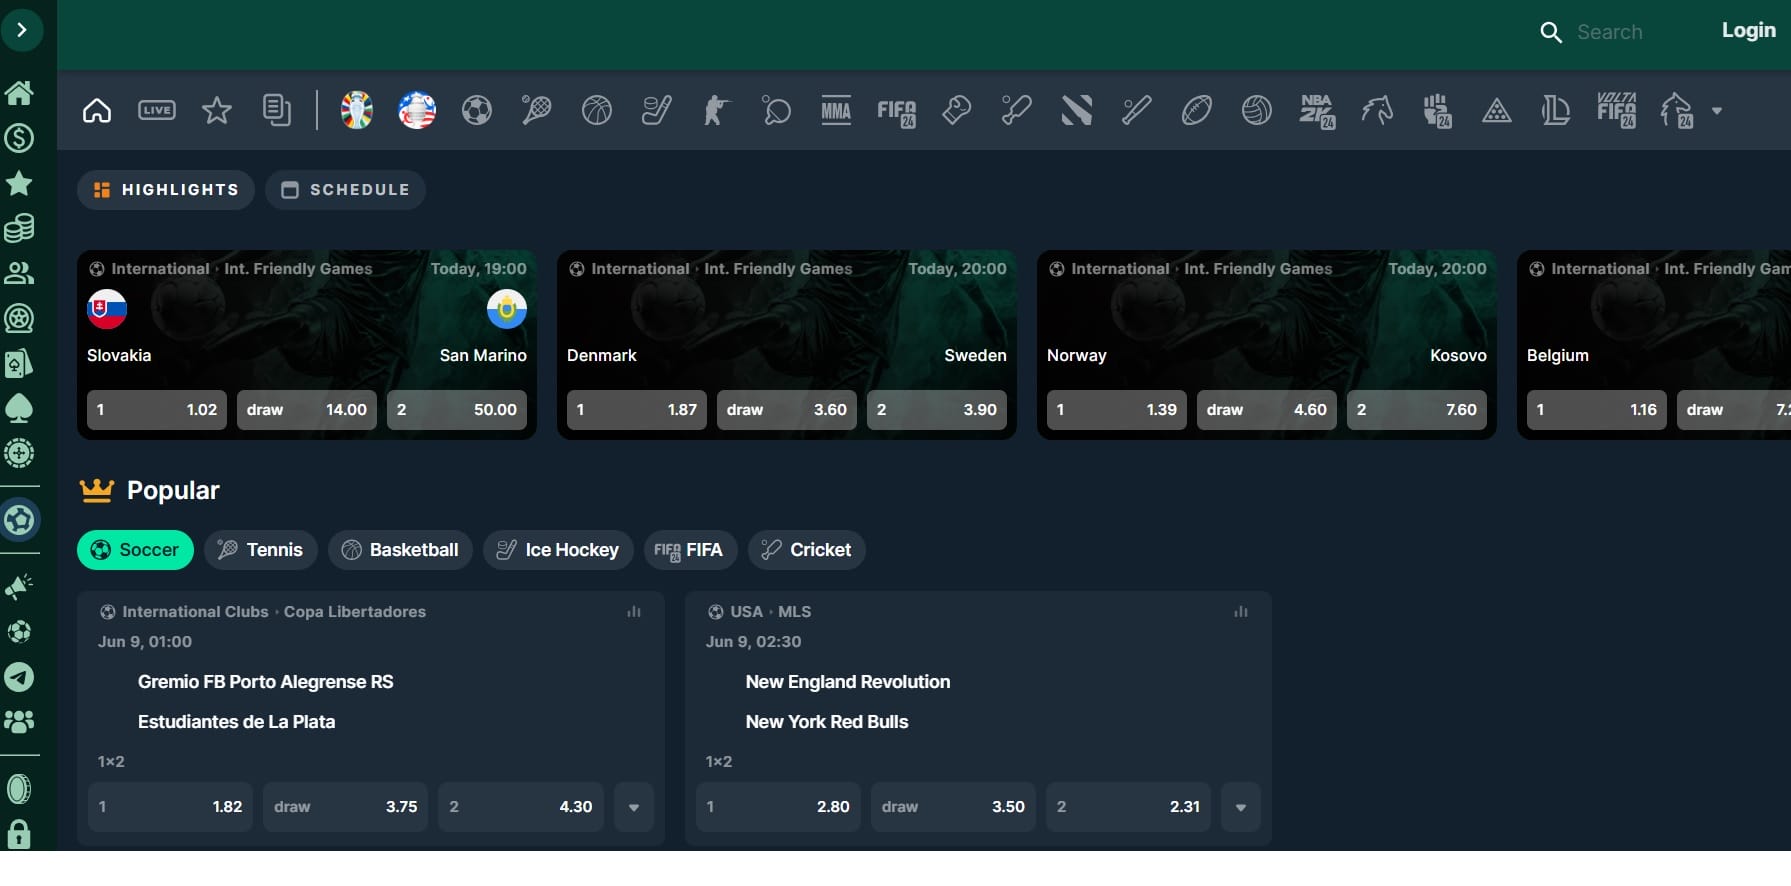Viewport: 1791px width, 886px height.
Task: Select the FIFA 24 esports icon
Action: [897, 112]
